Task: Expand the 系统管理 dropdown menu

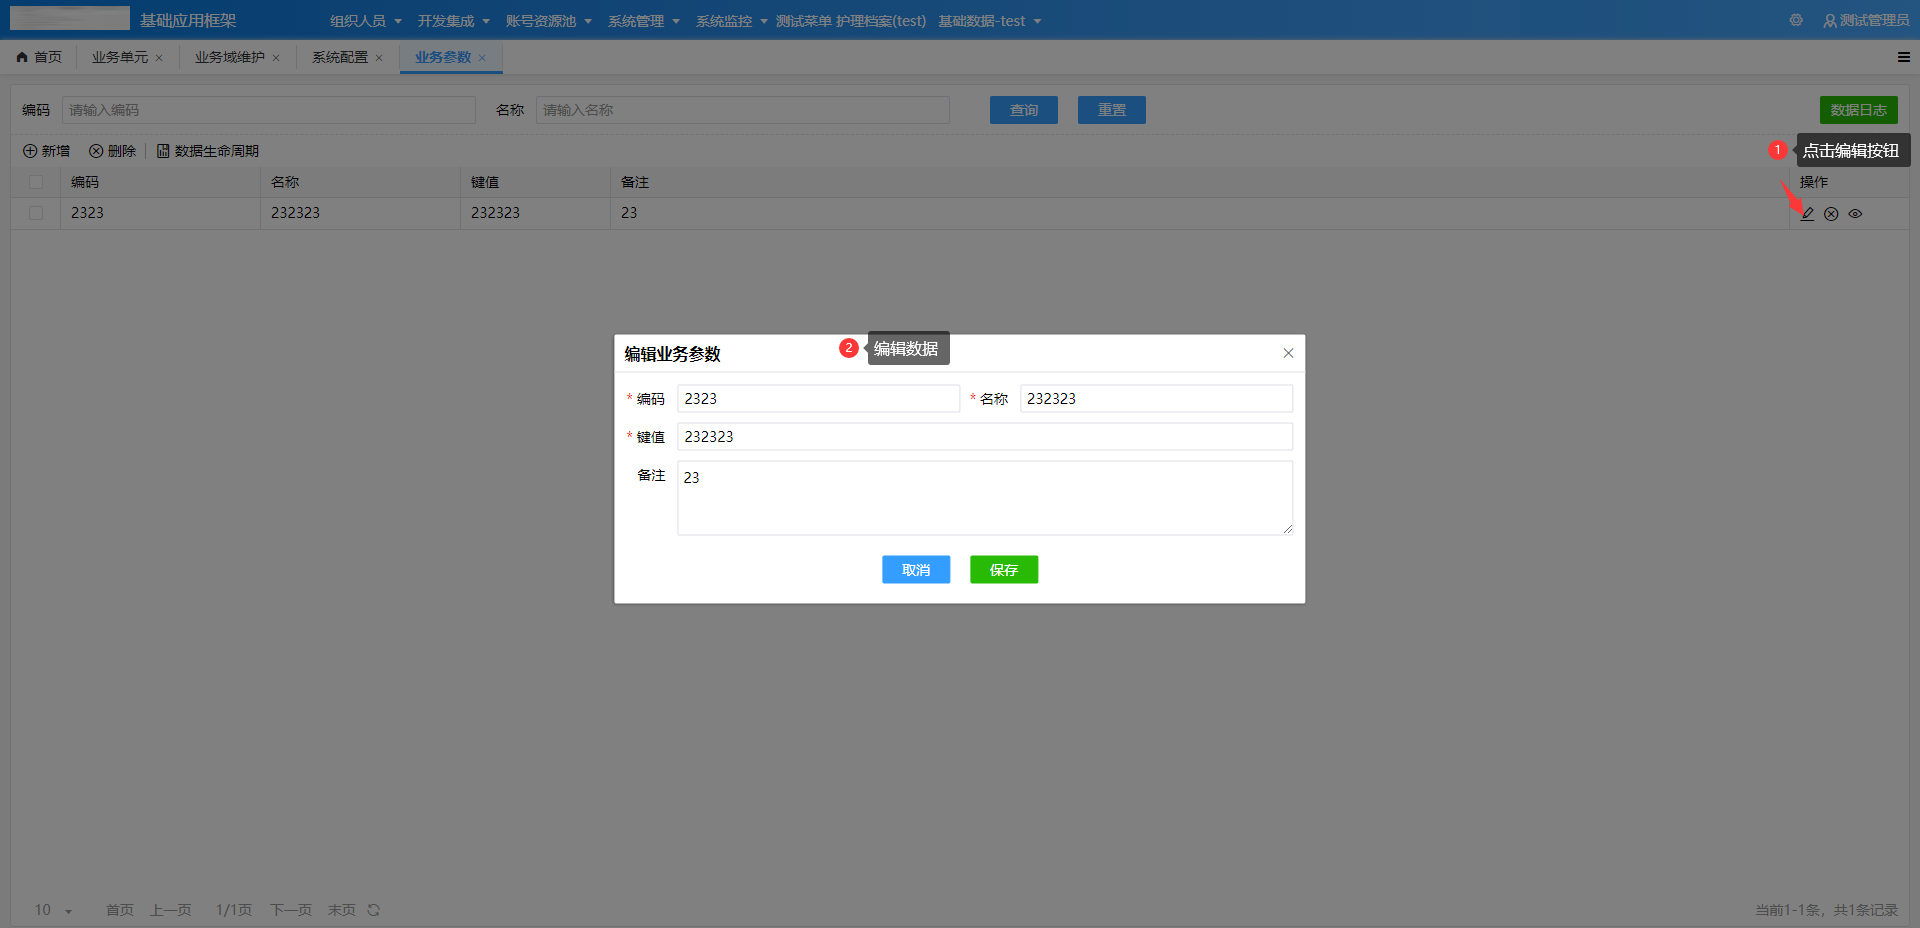Action: click(x=643, y=21)
